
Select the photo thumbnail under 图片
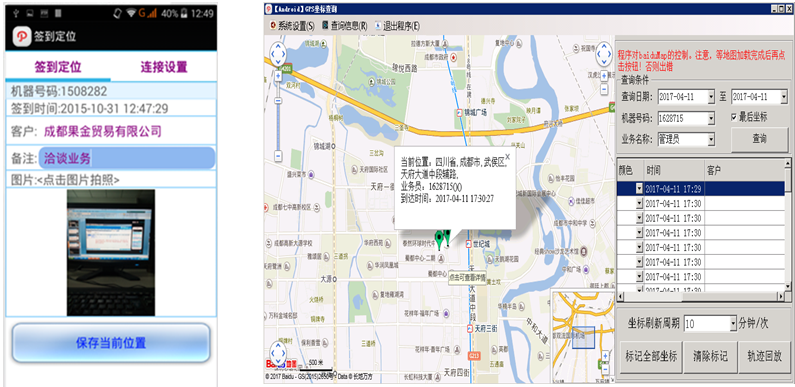[x=111, y=253]
